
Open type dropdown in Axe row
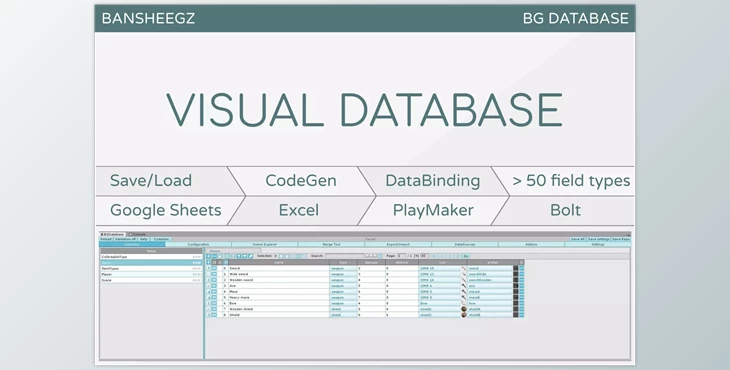[344, 286]
